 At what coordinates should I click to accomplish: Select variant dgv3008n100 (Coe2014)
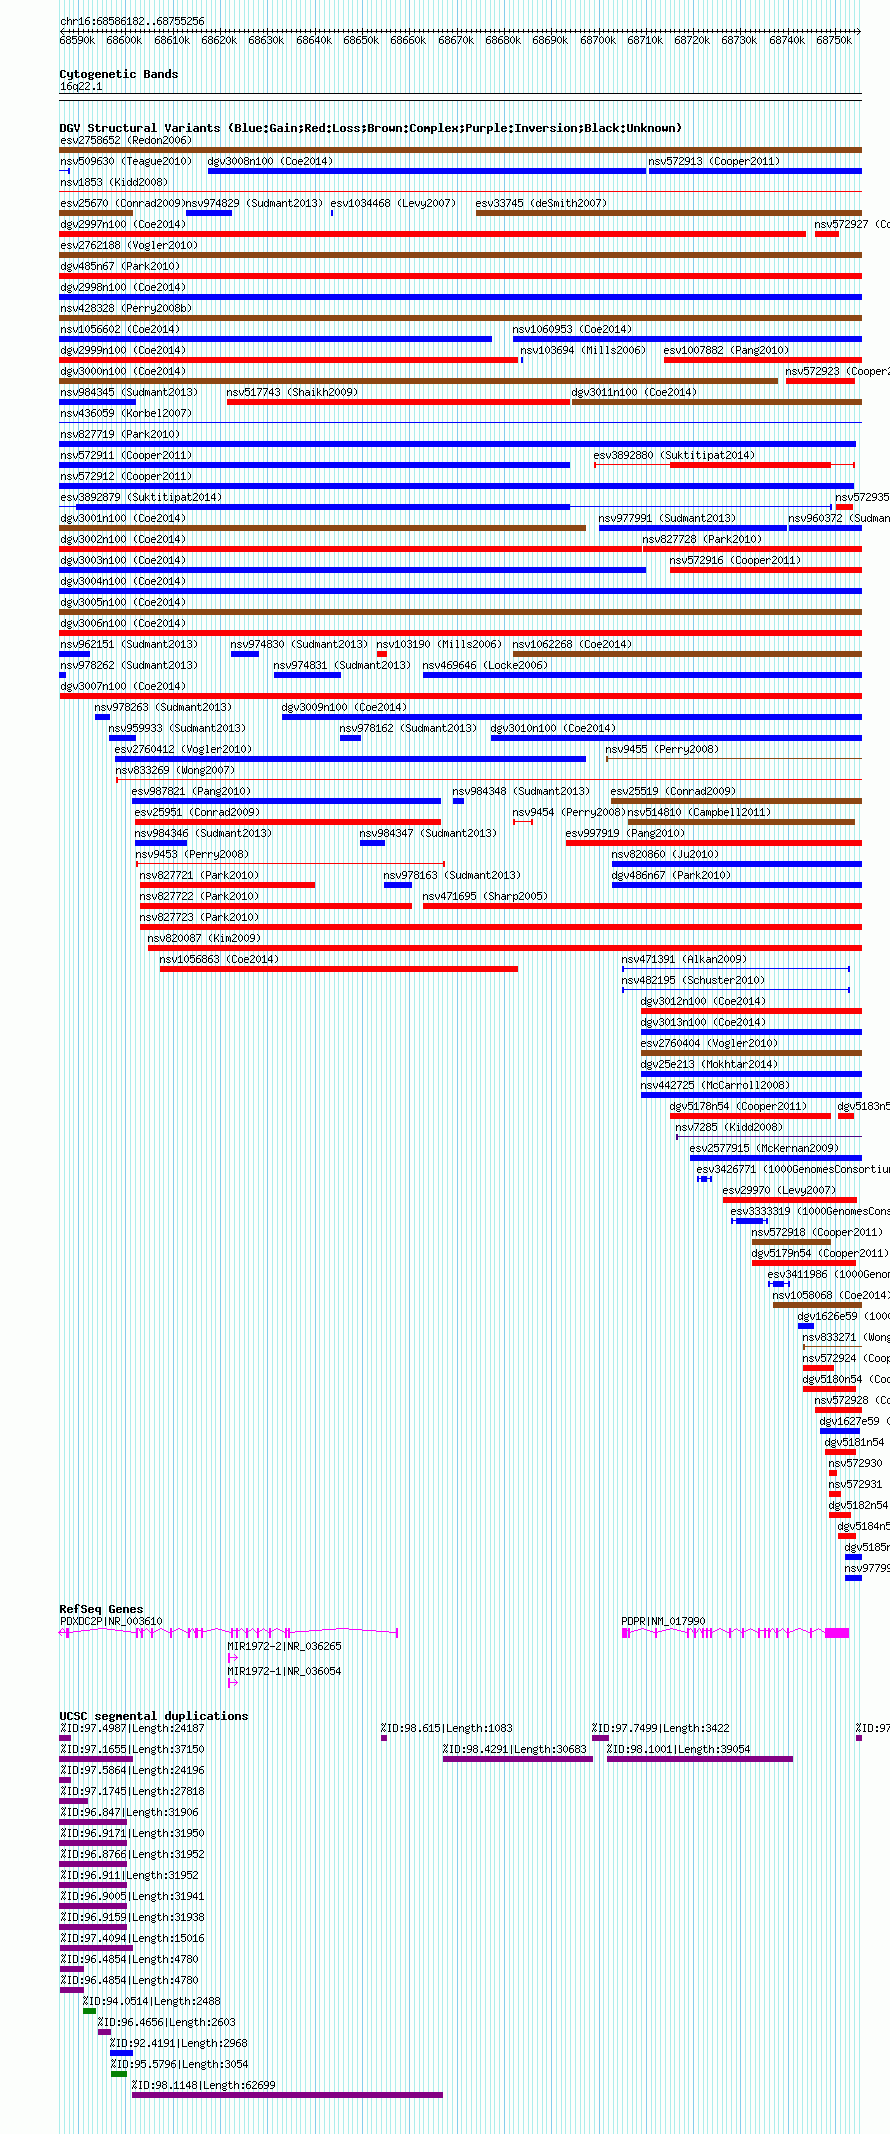(x=270, y=162)
